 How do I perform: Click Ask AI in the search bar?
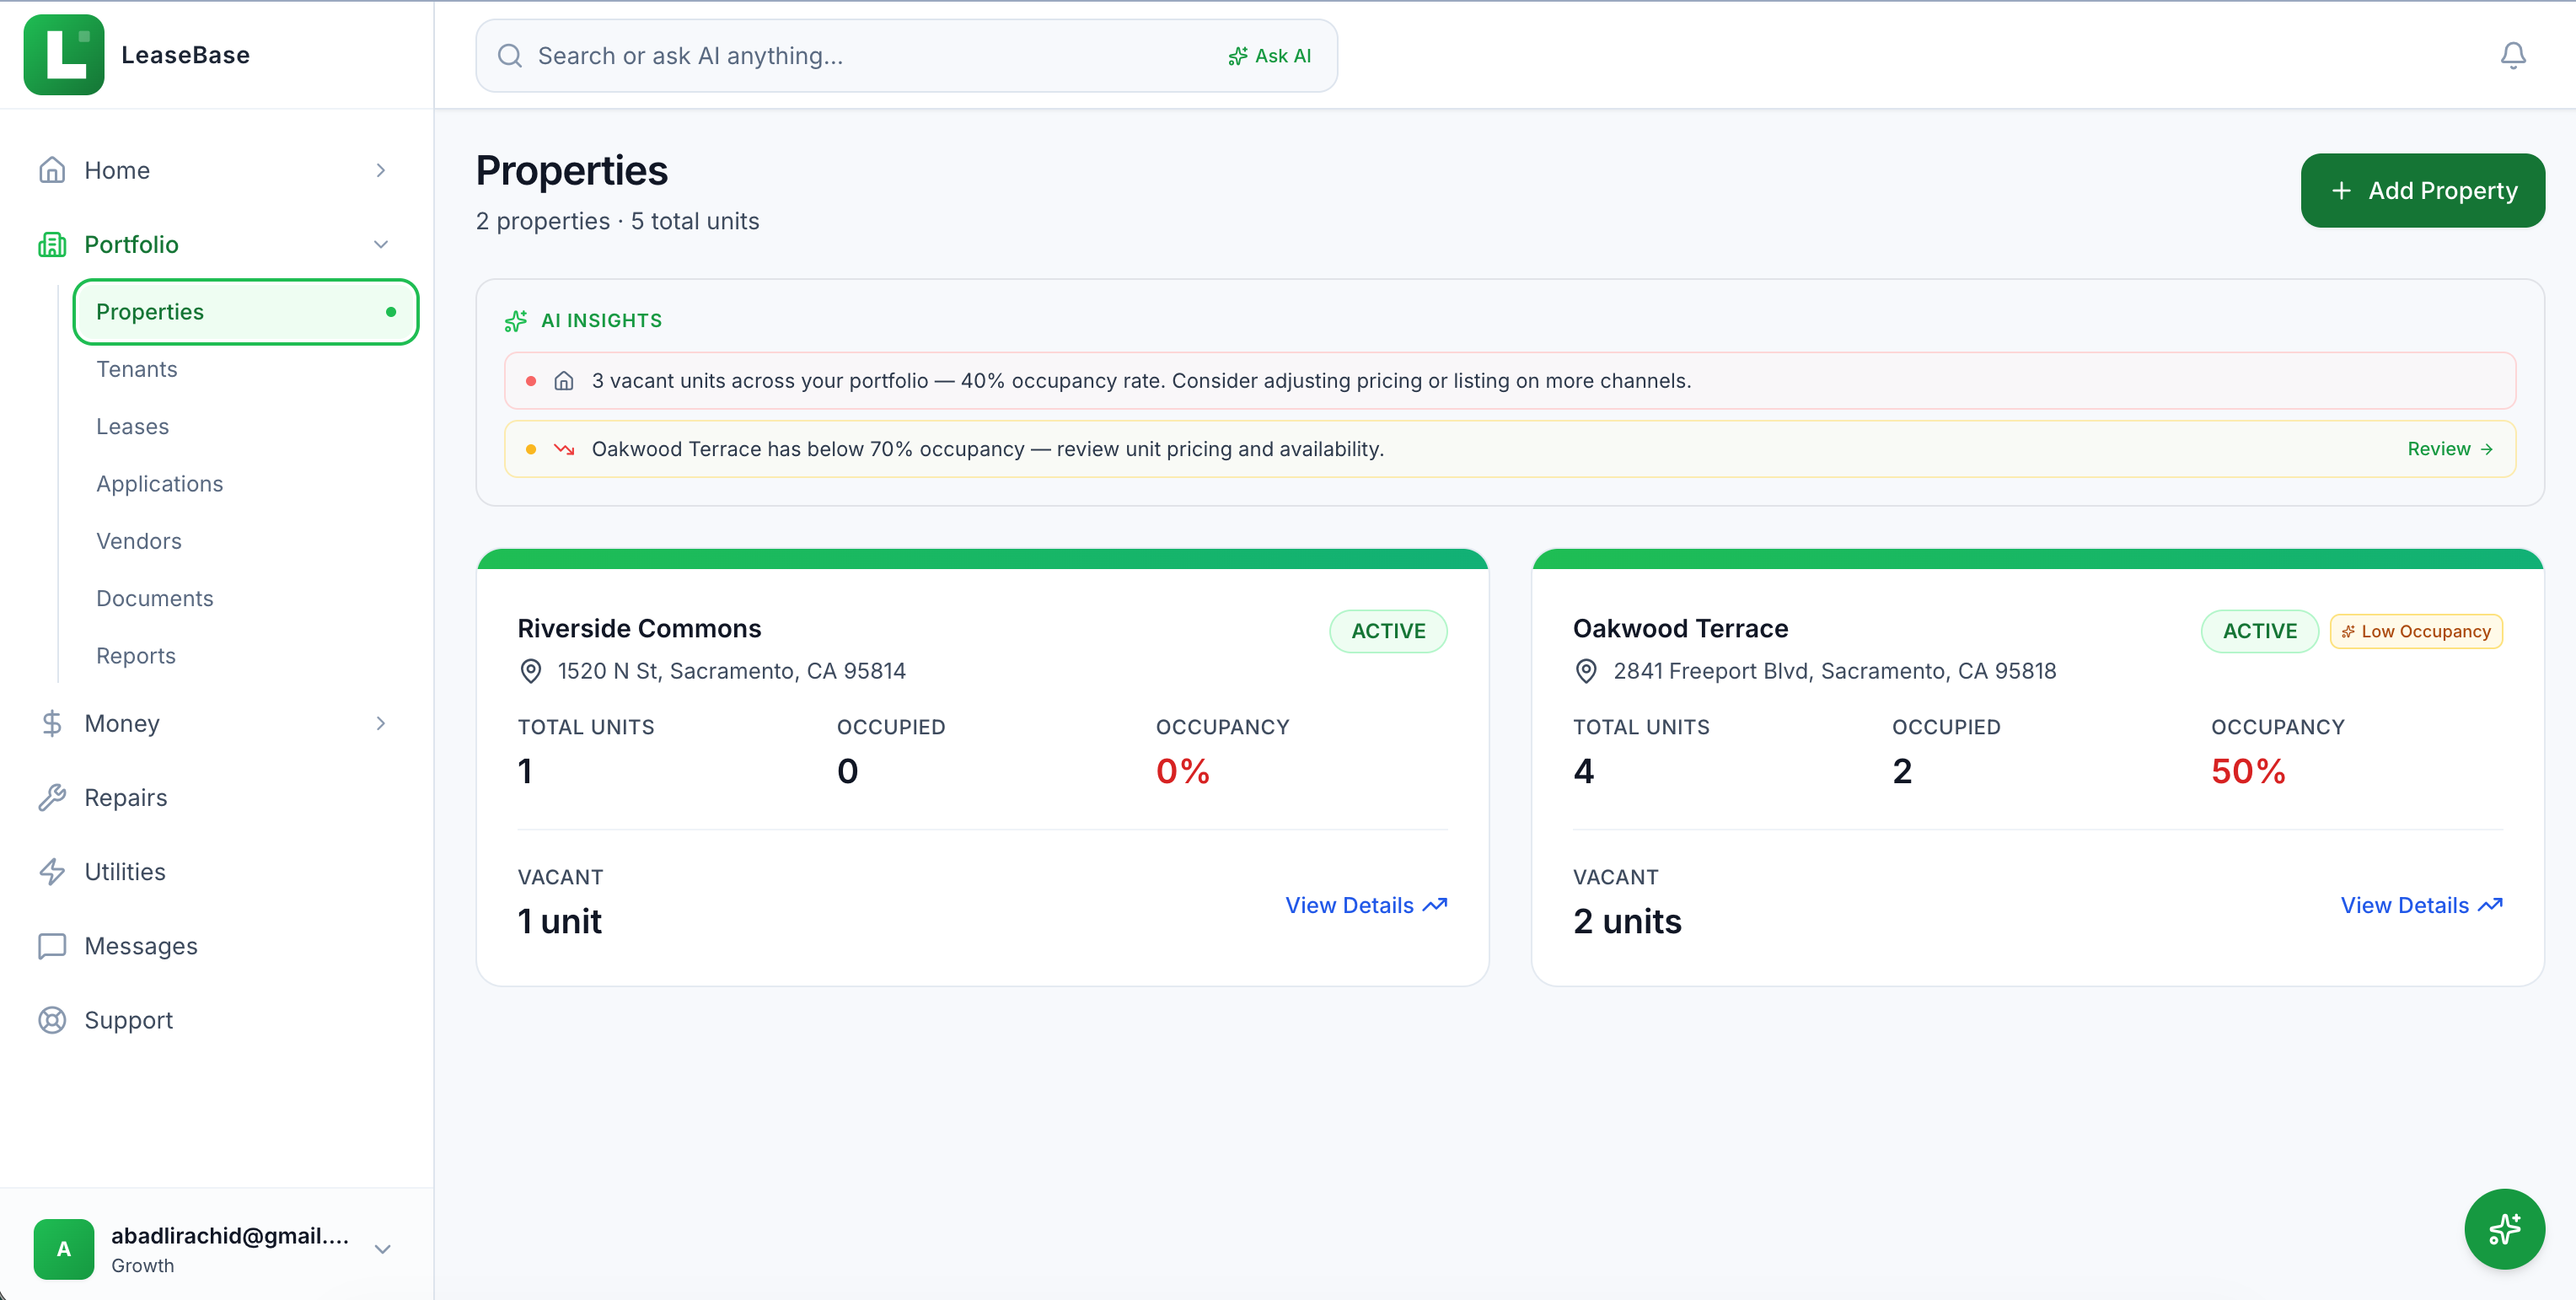[1269, 56]
